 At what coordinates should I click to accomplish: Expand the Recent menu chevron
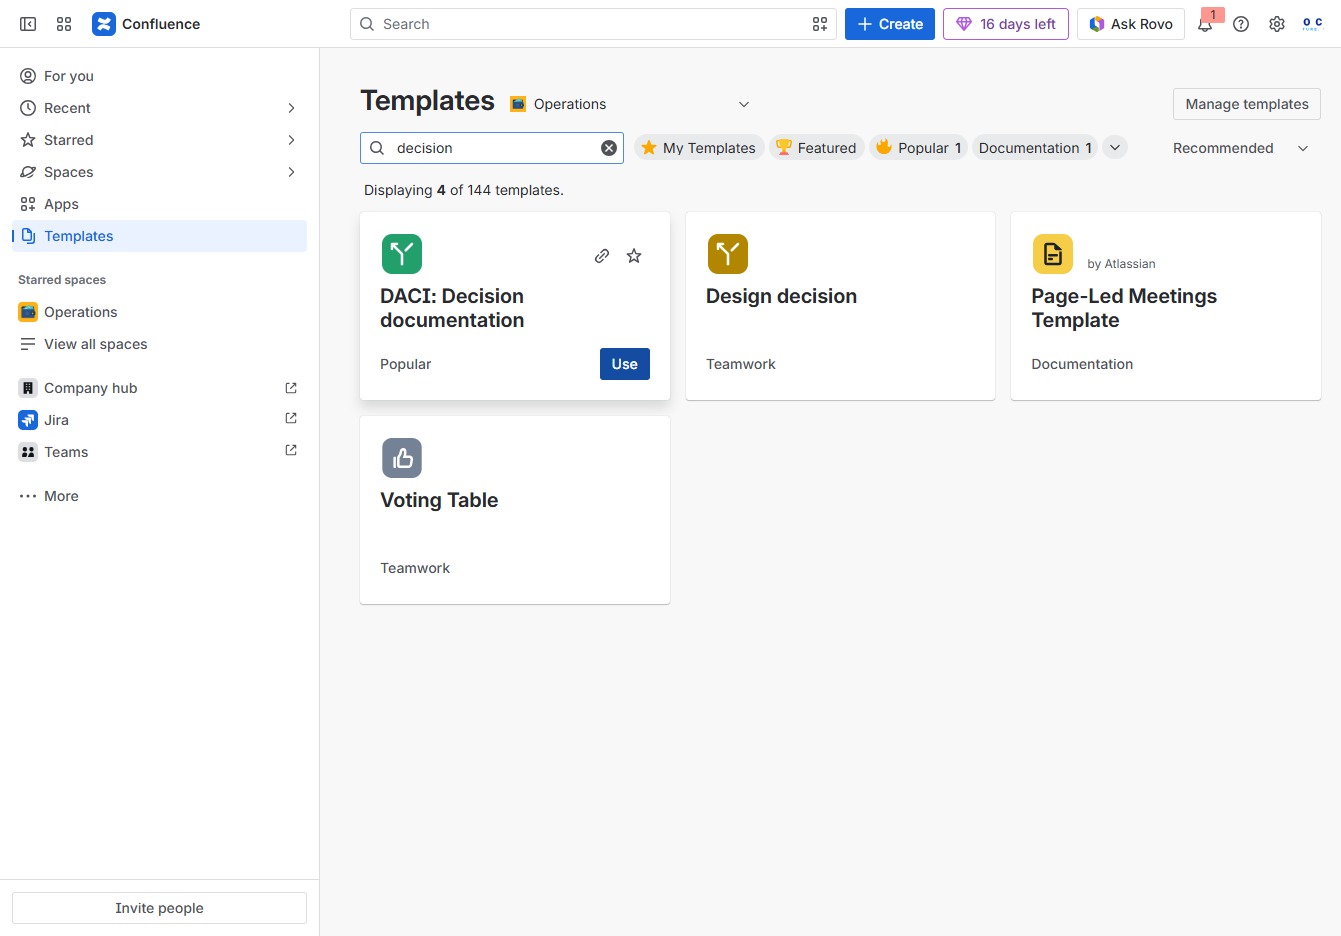click(291, 108)
